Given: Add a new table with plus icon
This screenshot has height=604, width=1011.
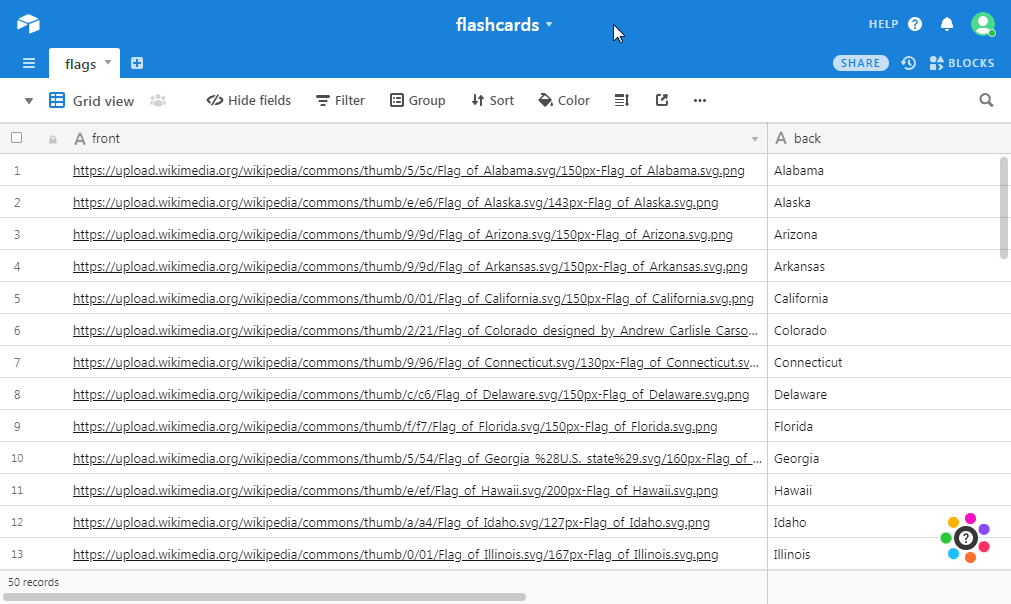Looking at the screenshot, I should tap(137, 63).
